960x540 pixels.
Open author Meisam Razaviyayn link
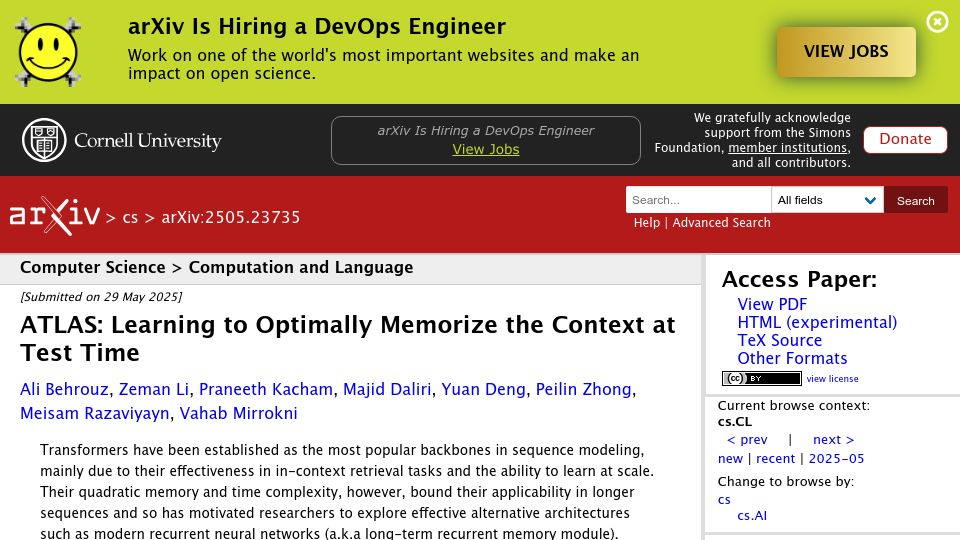pyautogui.click(x=95, y=413)
